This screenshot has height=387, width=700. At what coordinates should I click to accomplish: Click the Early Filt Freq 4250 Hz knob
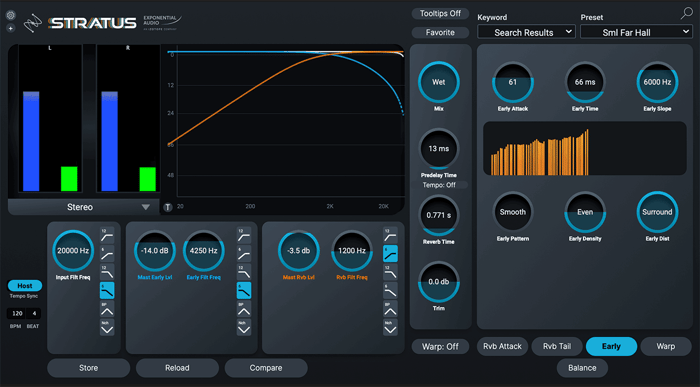point(204,251)
